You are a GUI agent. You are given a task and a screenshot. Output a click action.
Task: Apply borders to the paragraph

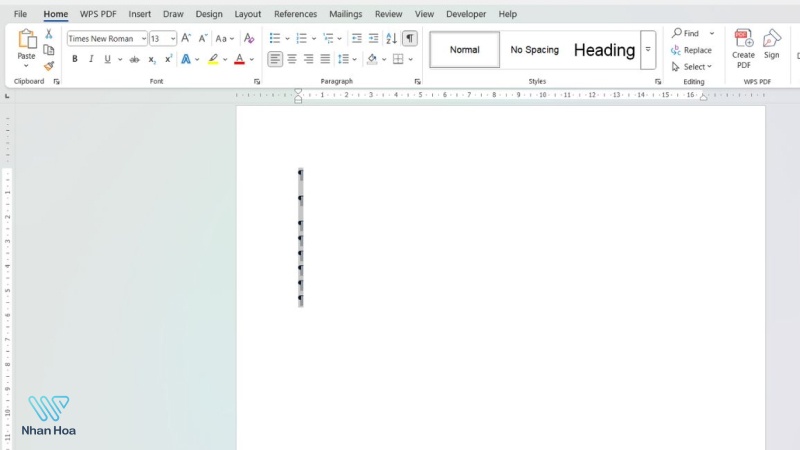[398, 59]
